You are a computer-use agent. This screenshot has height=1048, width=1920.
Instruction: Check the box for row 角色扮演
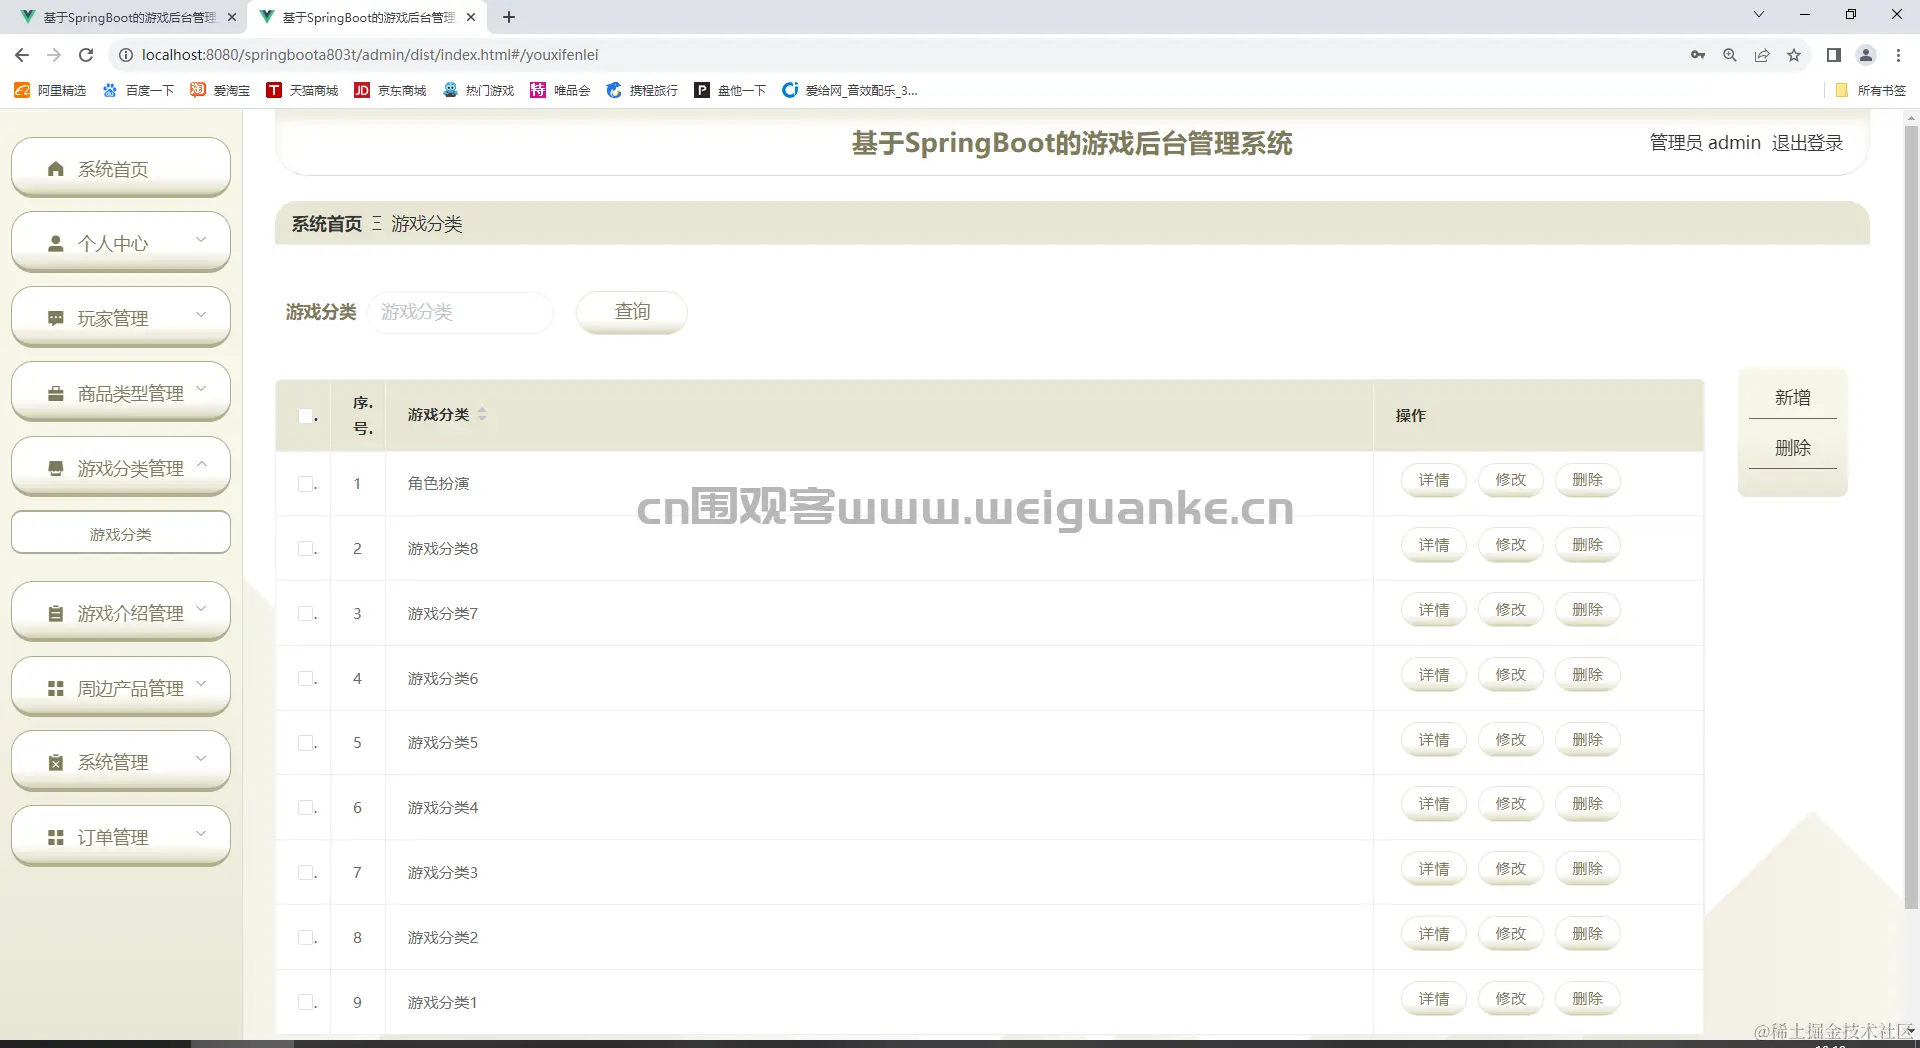(306, 484)
